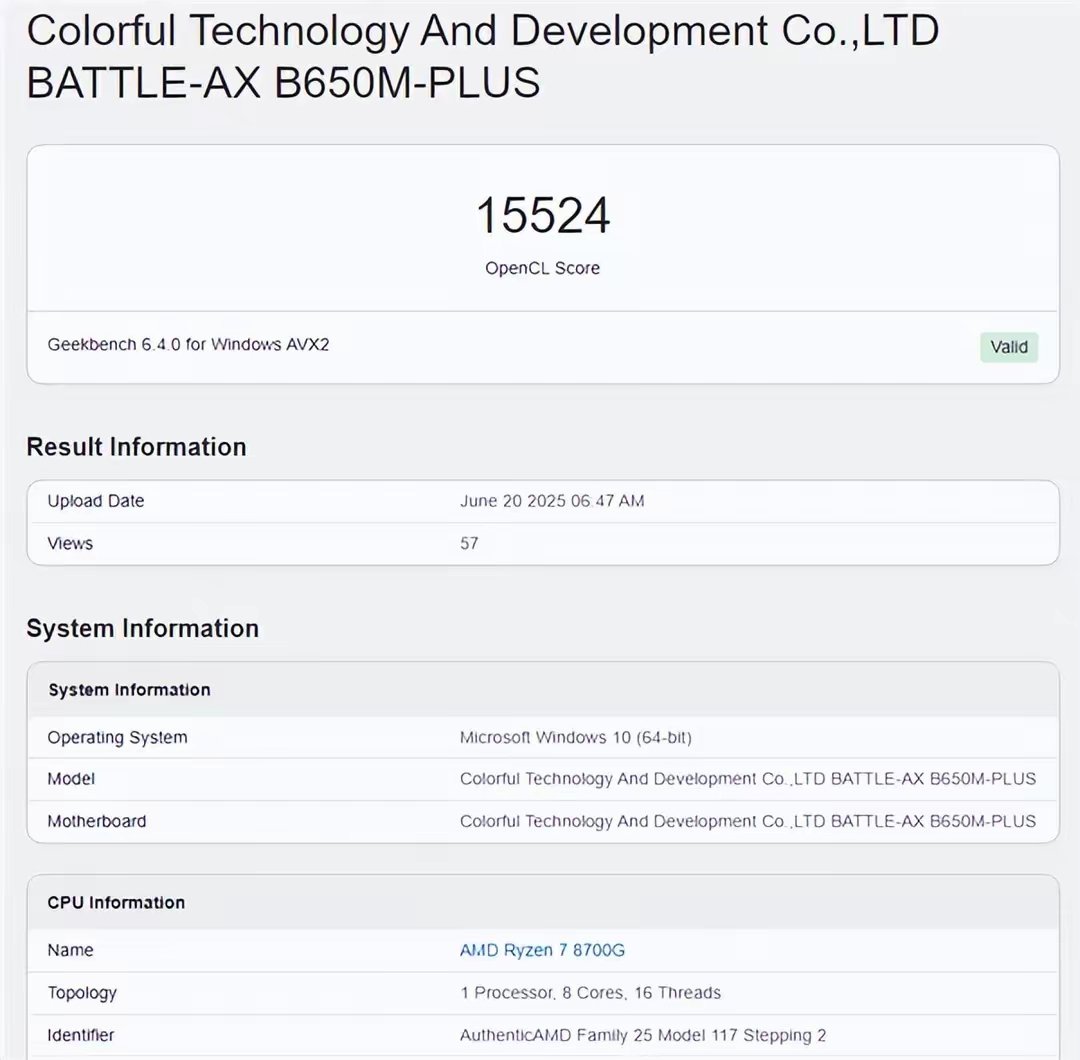The height and width of the screenshot is (1060, 1080).
Task: Click the System Information table header
Action: [129, 690]
